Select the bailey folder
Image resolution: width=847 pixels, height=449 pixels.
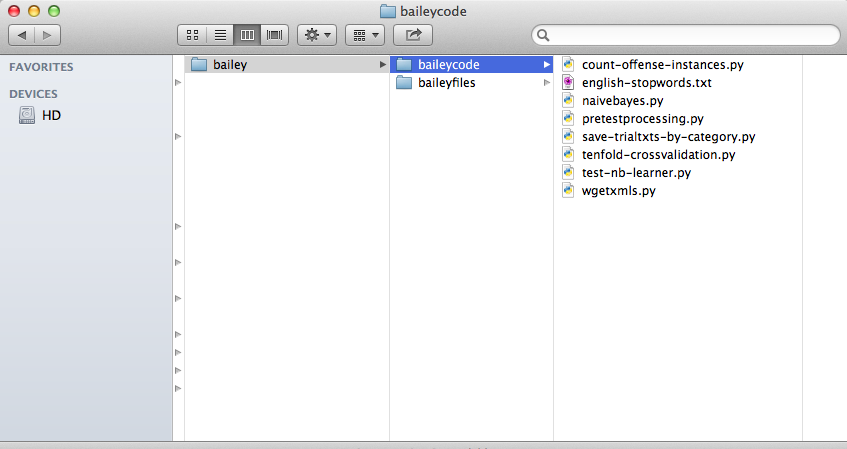pyautogui.click(x=230, y=65)
